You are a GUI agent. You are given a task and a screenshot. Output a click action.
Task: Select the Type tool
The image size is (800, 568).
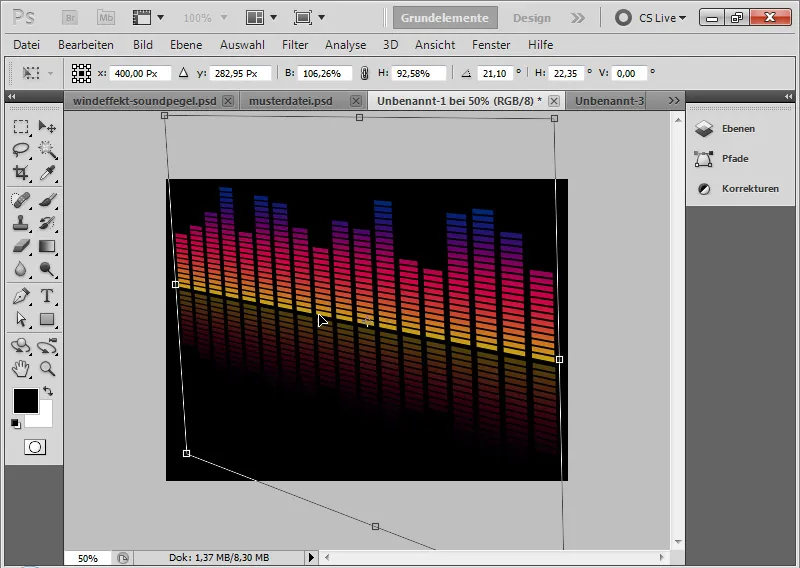pyautogui.click(x=47, y=296)
